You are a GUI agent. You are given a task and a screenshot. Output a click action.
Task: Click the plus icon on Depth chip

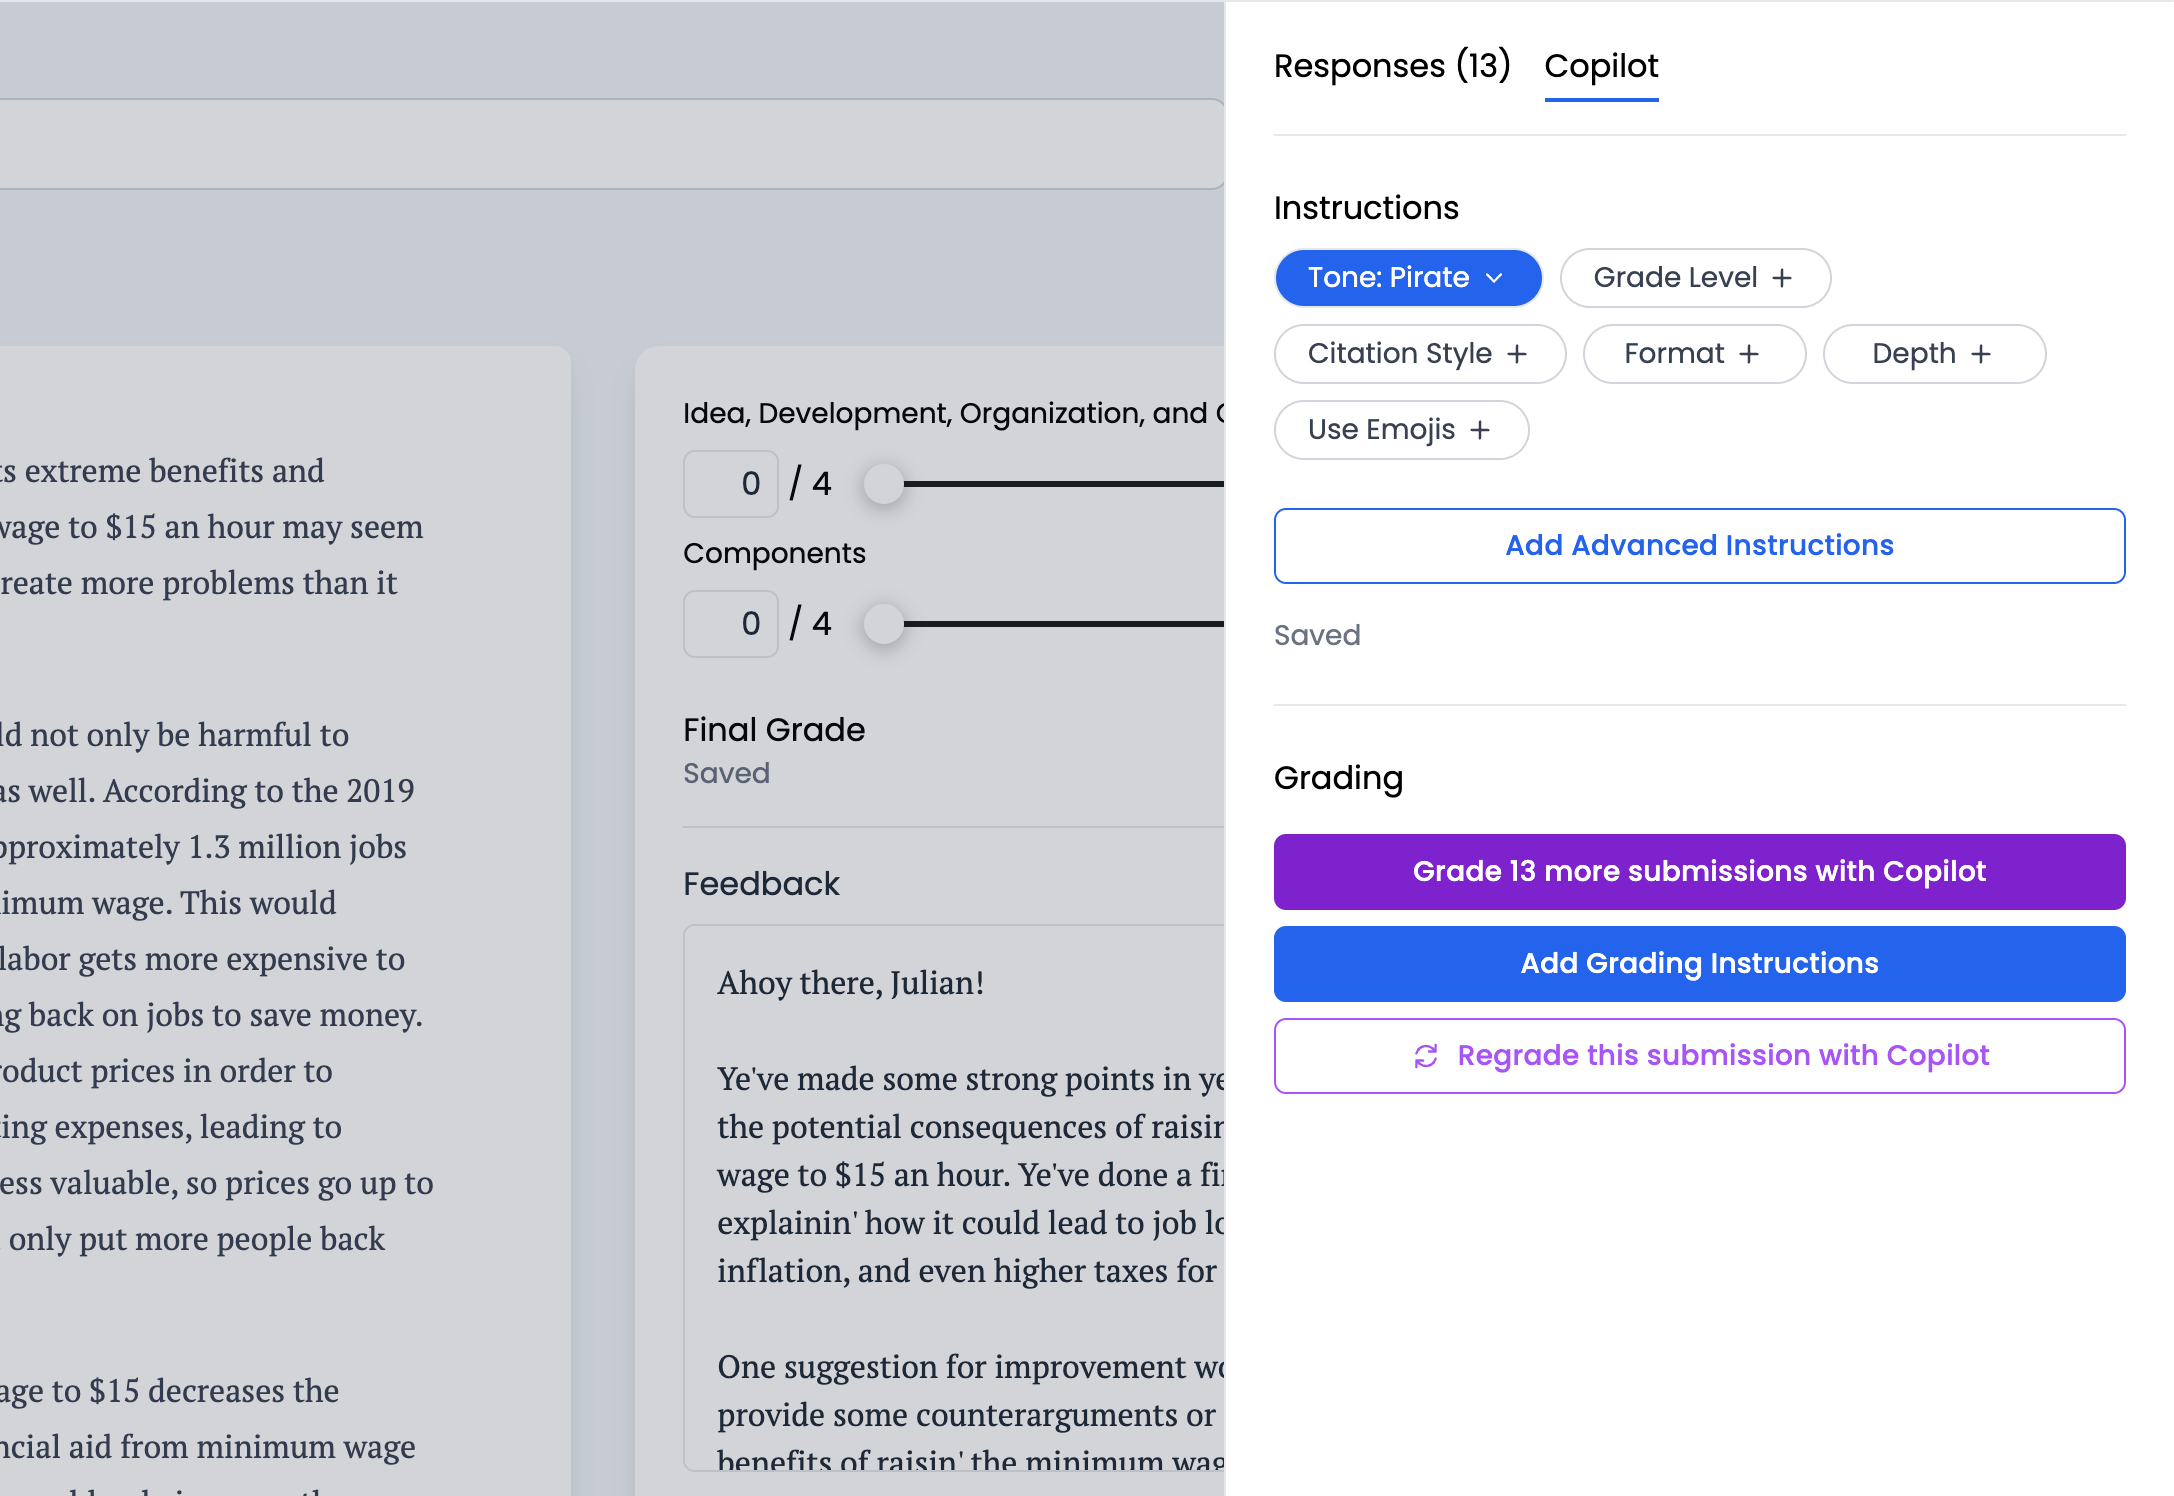pyautogui.click(x=1981, y=354)
